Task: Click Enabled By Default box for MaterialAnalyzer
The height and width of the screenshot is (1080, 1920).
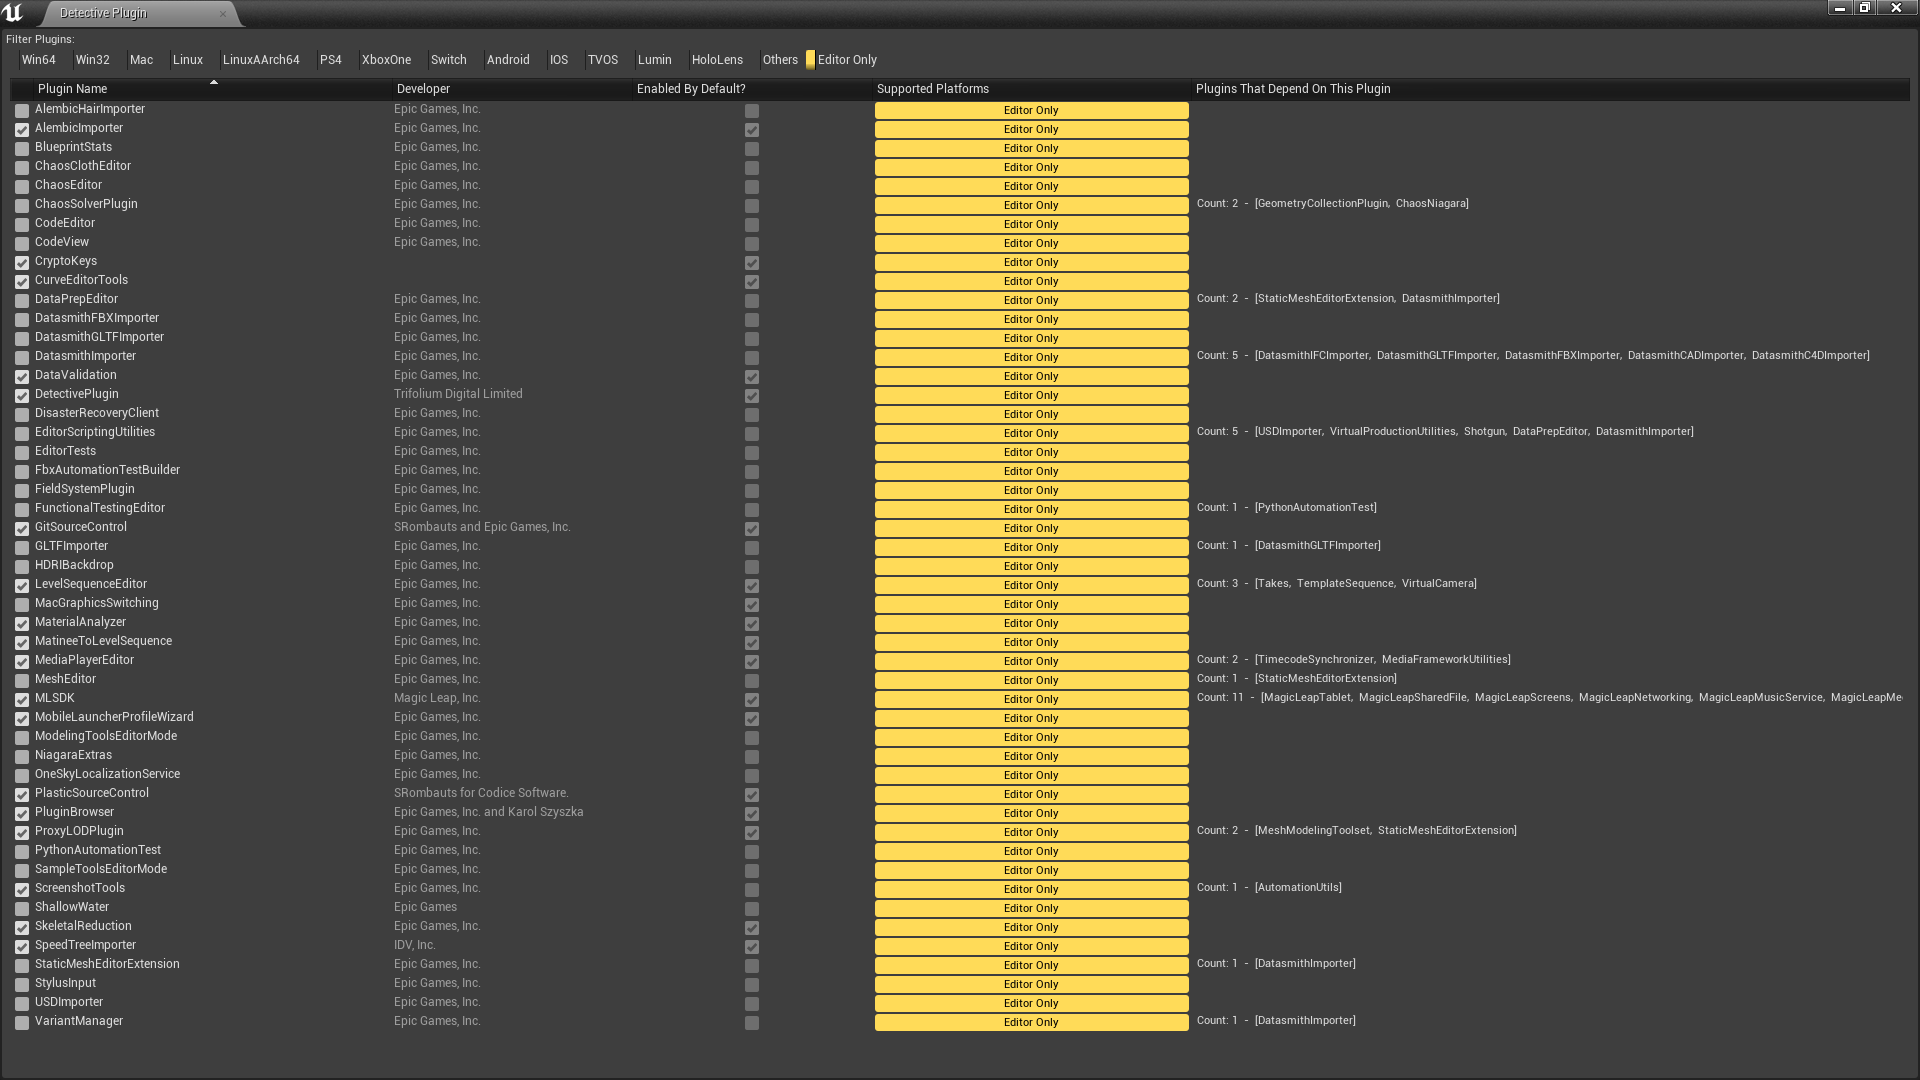Action: (x=752, y=624)
